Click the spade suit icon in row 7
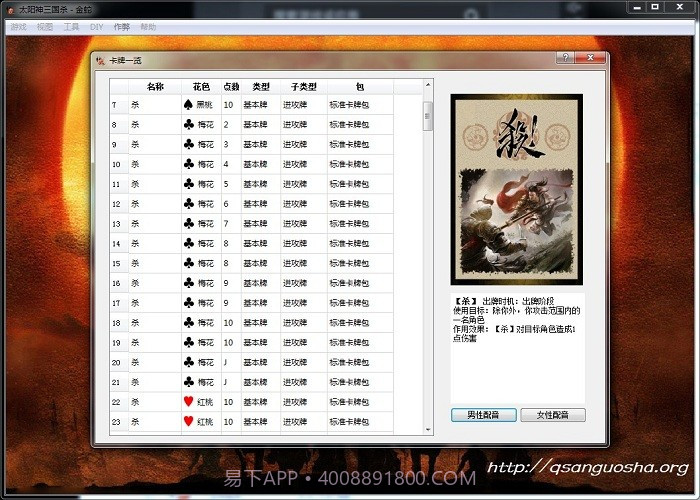The image size is (700, 500). (188, 105)
